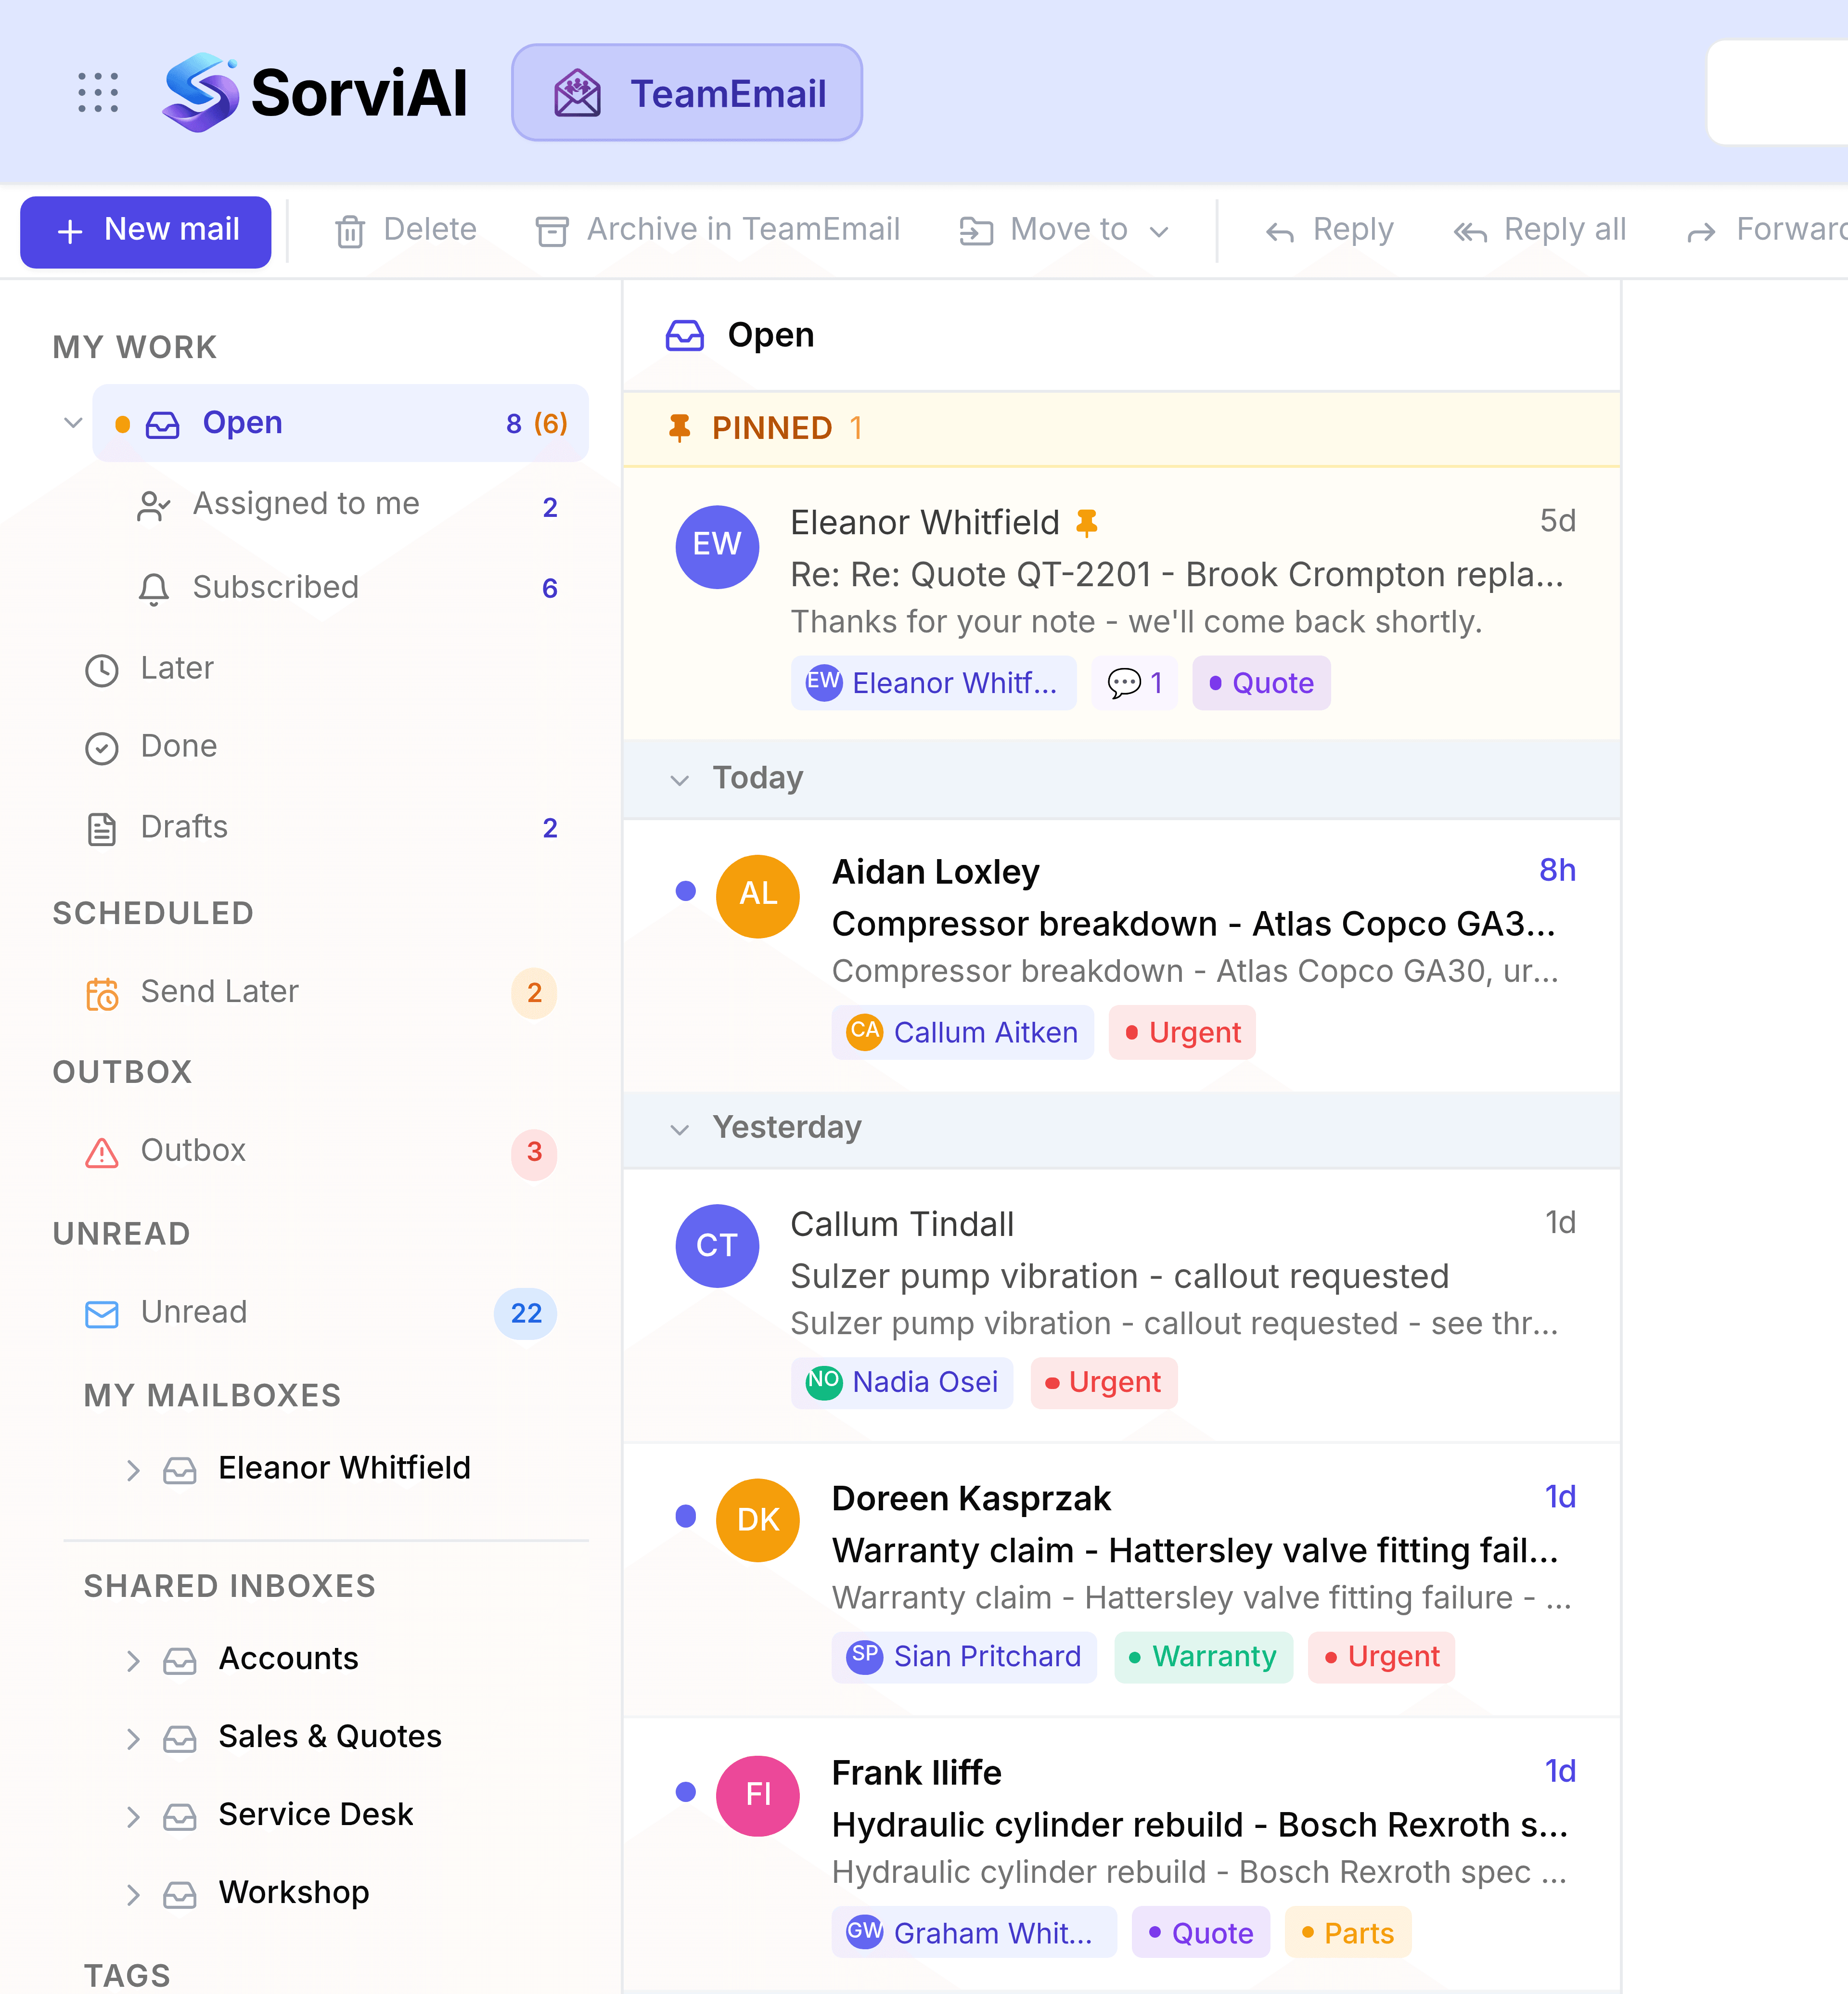Open the Move to dropdown
Image resolution: width=1848 pixels, height=1994 pixels.
(1064, 230)
